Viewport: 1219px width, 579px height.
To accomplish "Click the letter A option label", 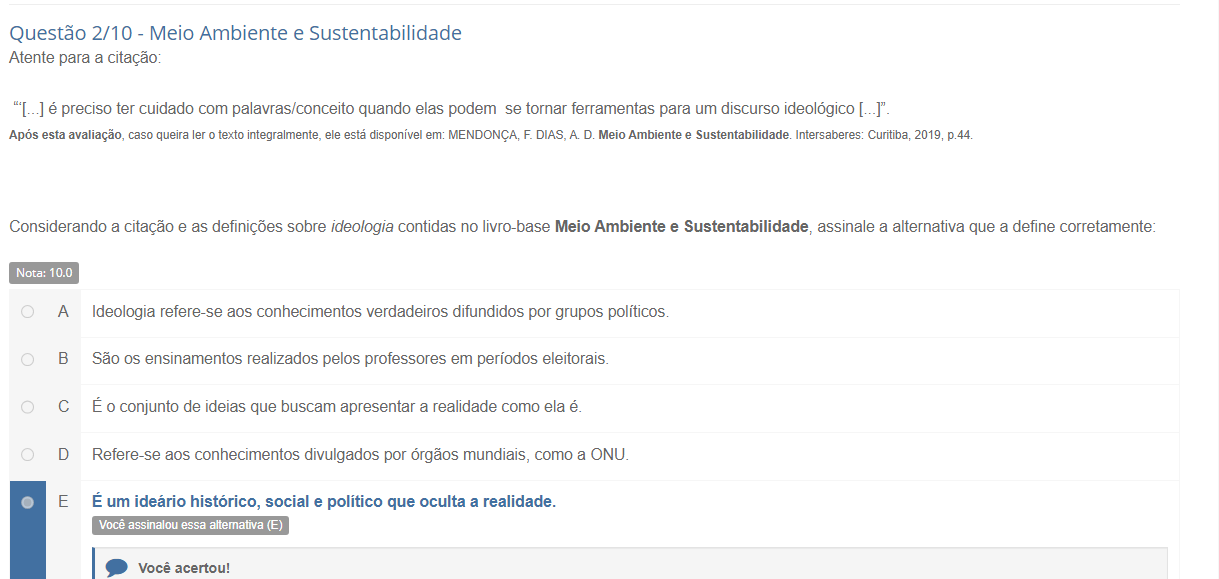I will click(63, 312).
